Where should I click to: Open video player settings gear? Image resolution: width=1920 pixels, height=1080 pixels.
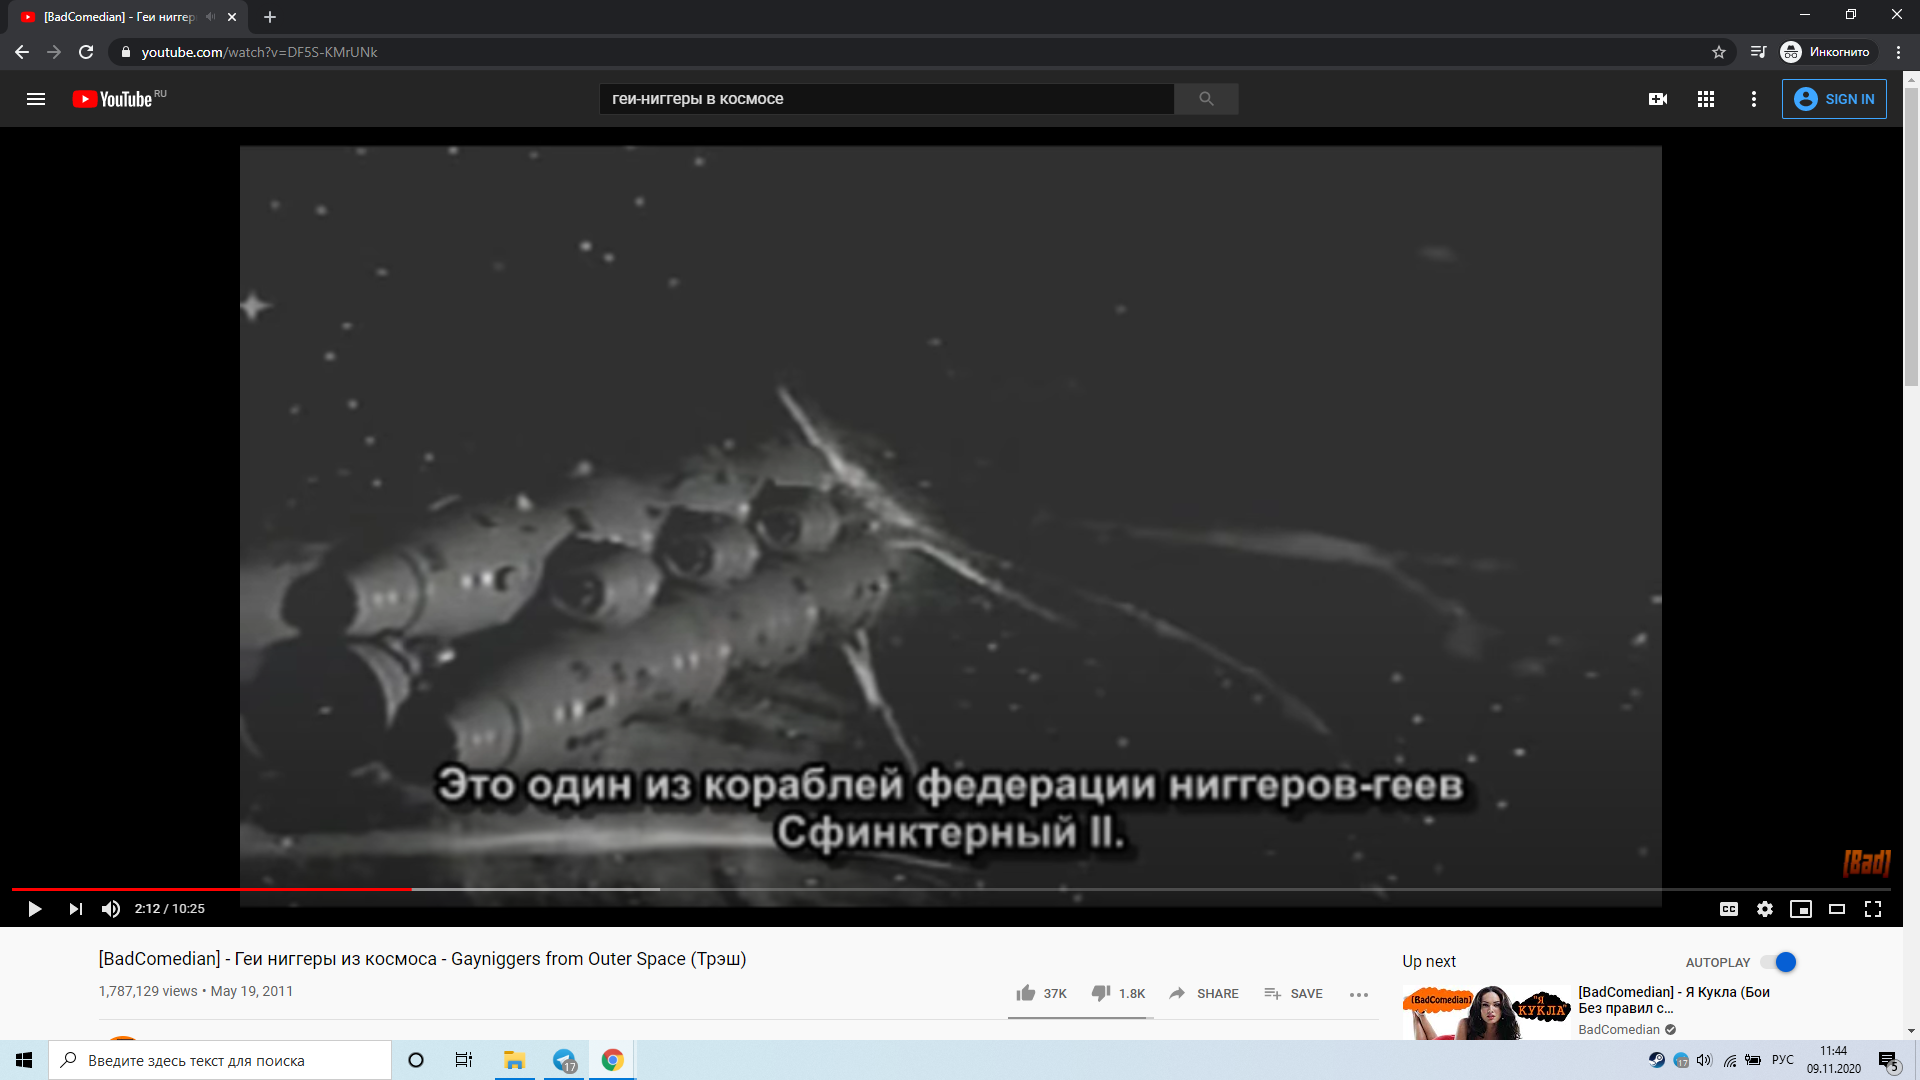(x=1765, y=909)
